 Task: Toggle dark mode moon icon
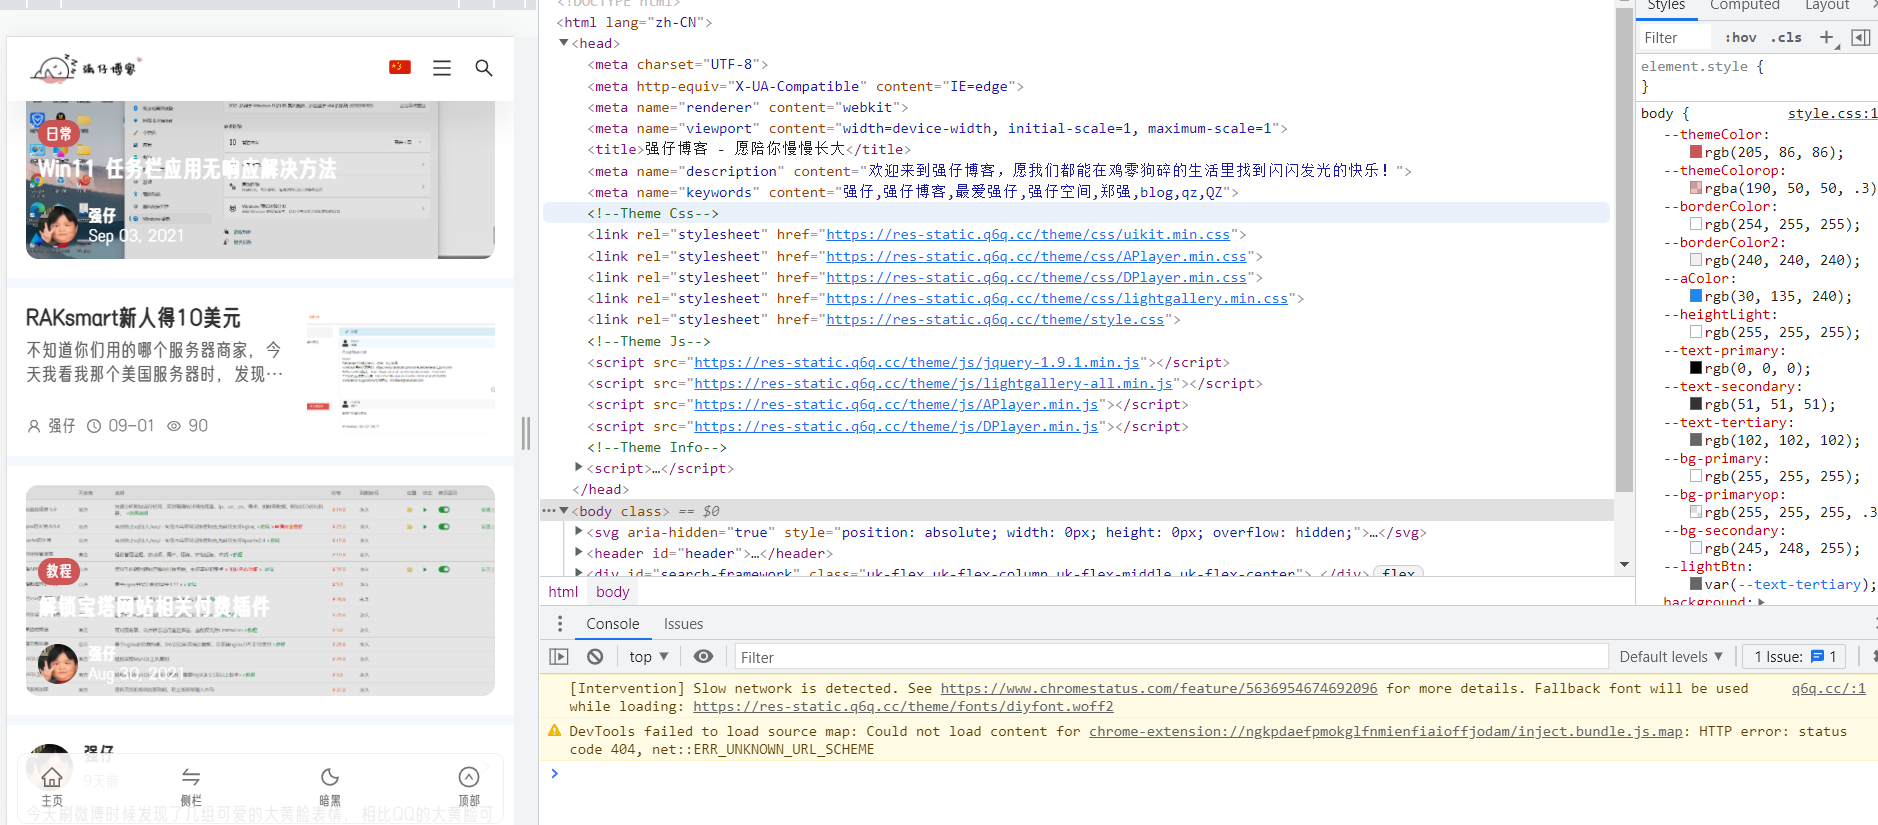pyautogui.click(x=330, y=778)
